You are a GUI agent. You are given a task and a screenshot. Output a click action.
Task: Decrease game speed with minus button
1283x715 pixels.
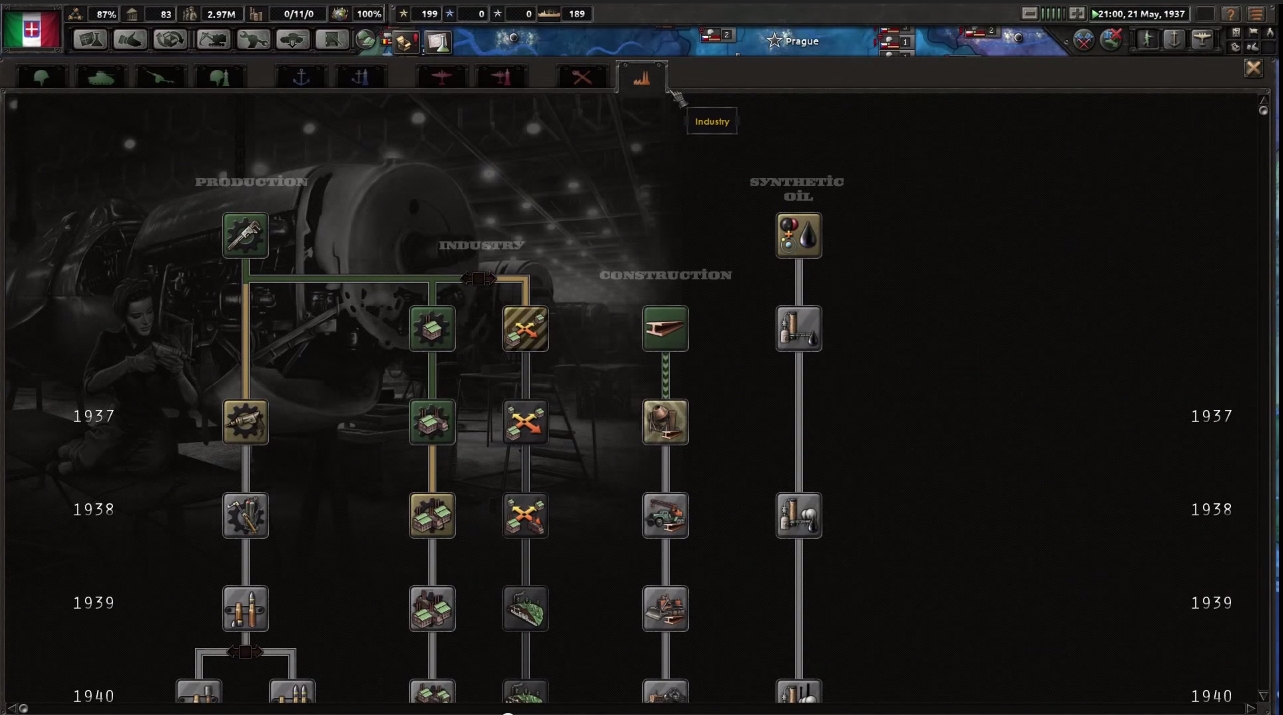pyautogui.click(x=1029, y=14)
